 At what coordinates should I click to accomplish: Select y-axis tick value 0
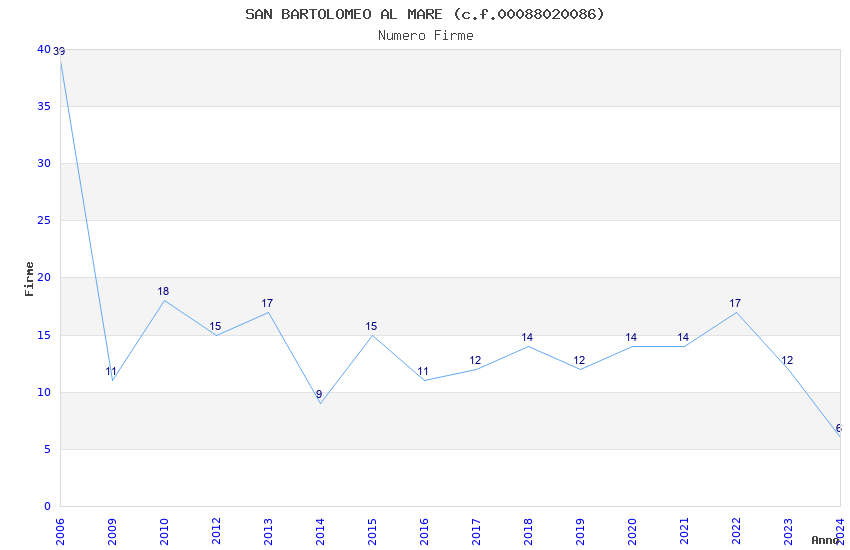(x=47, y=506)
